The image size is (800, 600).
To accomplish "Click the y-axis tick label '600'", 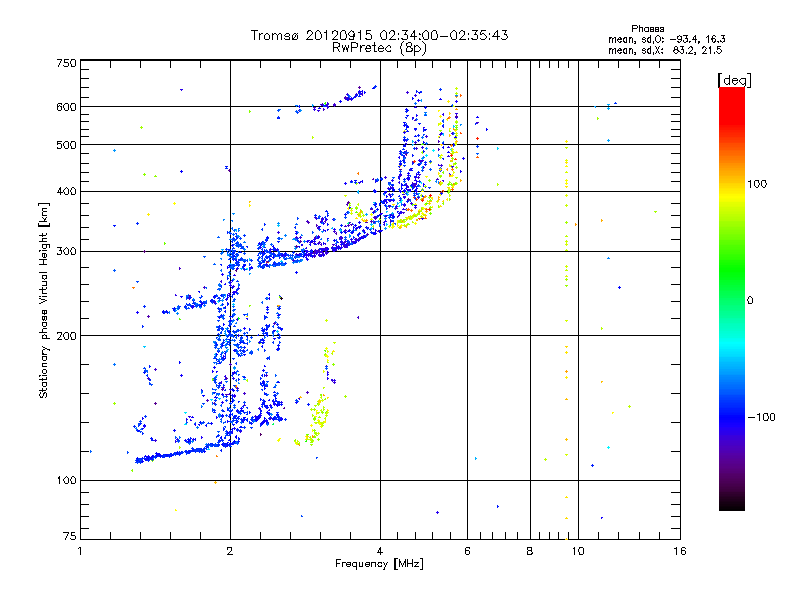I will point(66,107).
